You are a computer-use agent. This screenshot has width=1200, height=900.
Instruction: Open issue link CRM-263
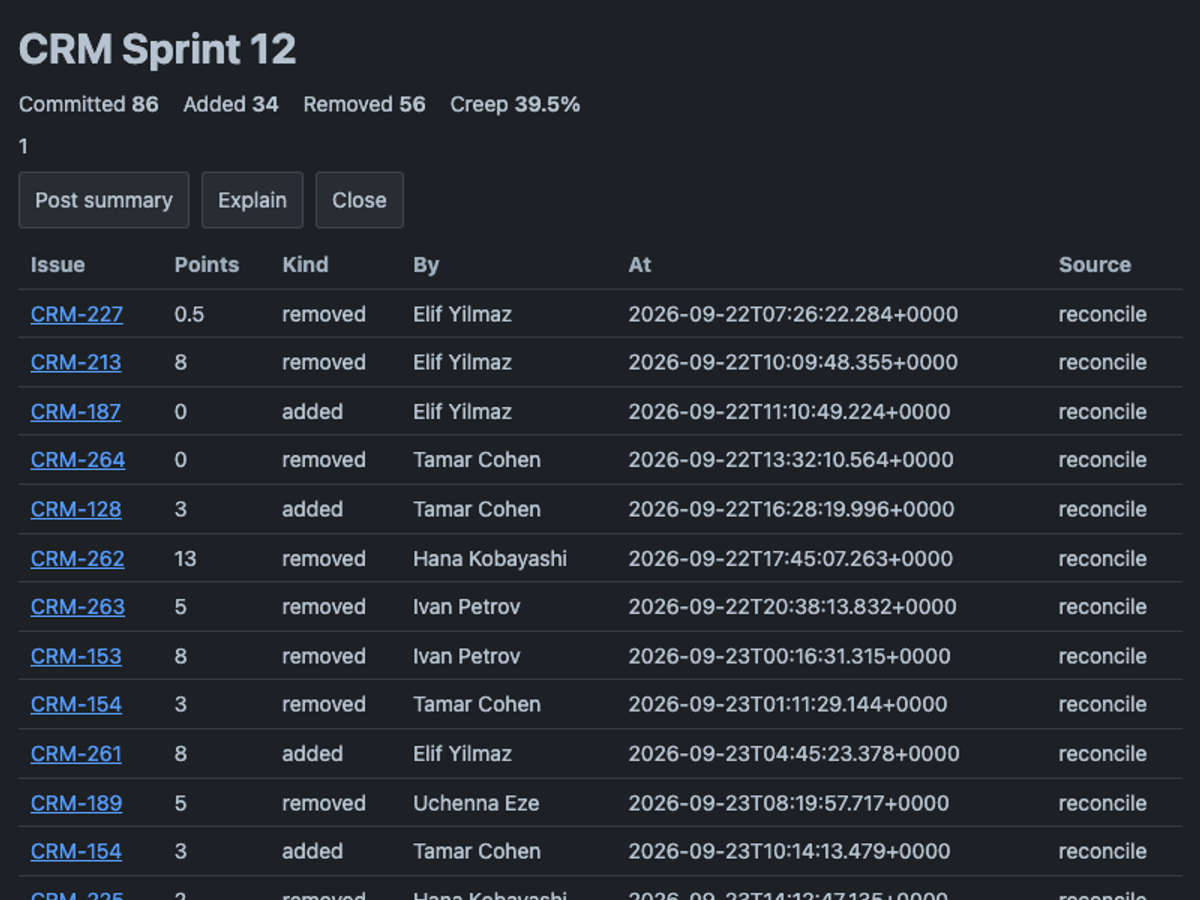click(x=78, y=607)
